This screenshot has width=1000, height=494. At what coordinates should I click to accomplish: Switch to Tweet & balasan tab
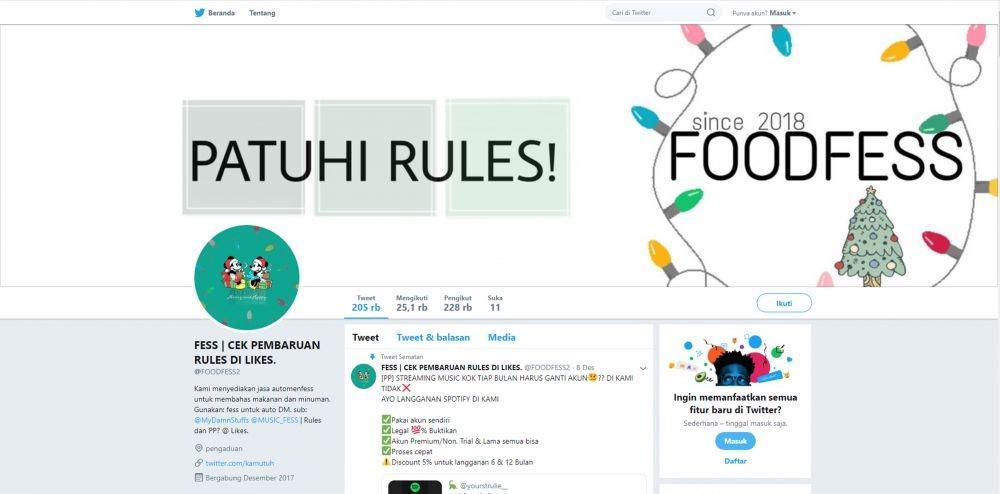(x=433, y=338)
